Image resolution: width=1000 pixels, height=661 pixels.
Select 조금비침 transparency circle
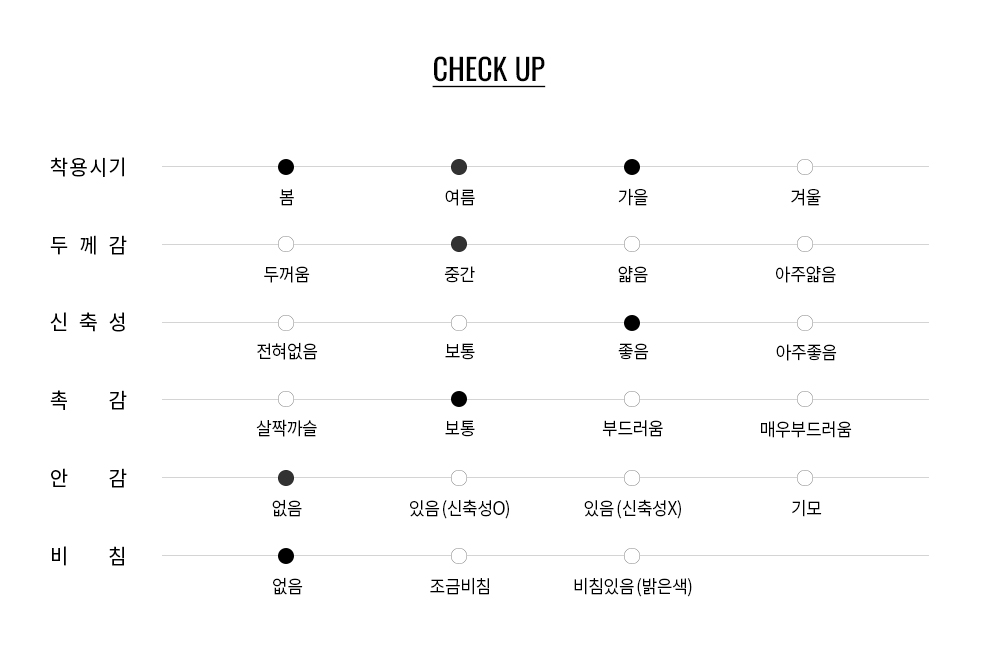(x=459, y=556)
